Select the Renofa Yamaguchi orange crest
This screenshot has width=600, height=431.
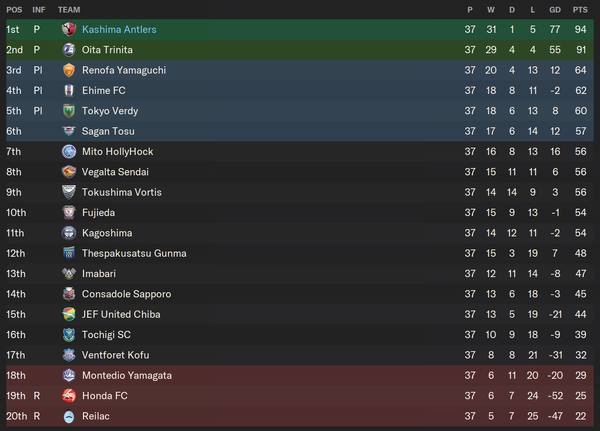(x=69, y=70)
